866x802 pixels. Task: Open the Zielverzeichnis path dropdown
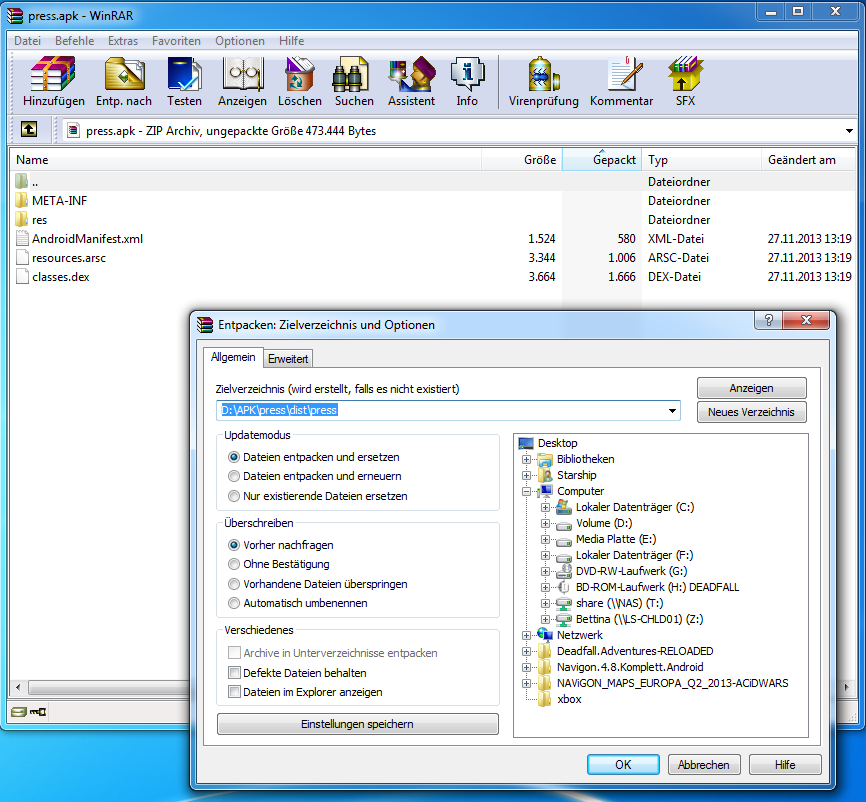pos(671,411)
